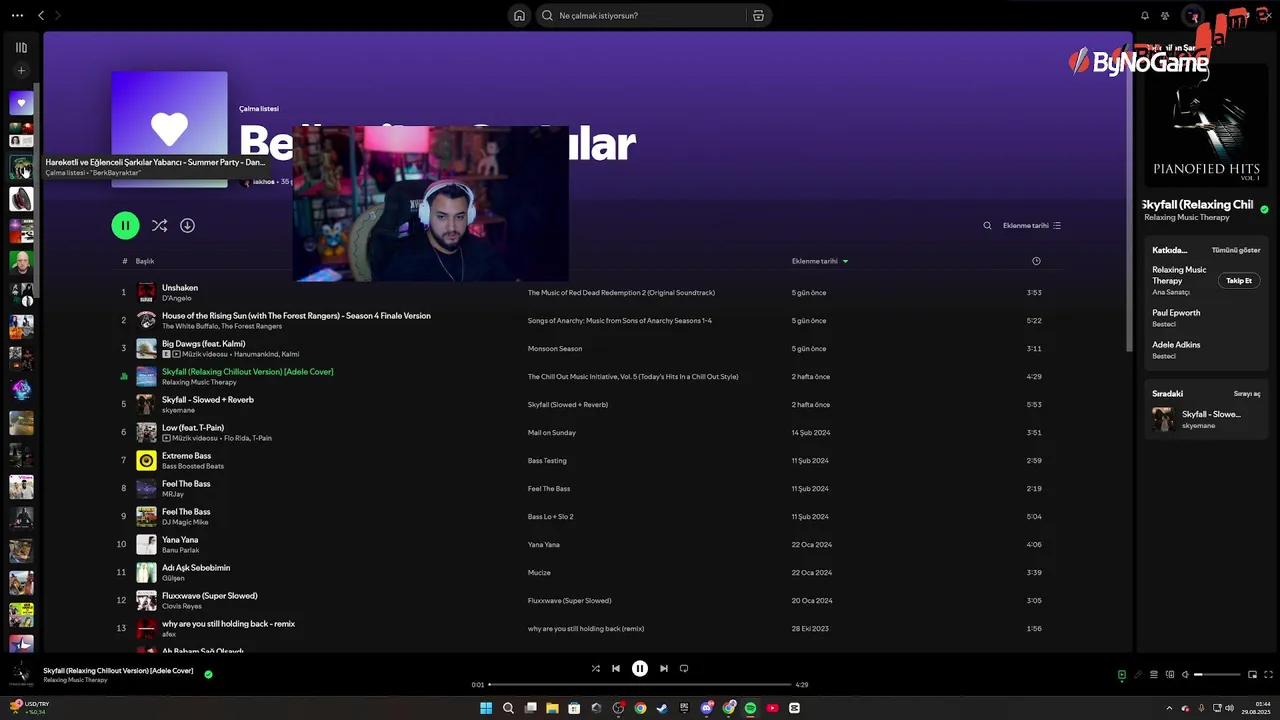Toggle the playlist header shuffle button
Viewport: 1280px width, 720px height.
coord(159,225)
